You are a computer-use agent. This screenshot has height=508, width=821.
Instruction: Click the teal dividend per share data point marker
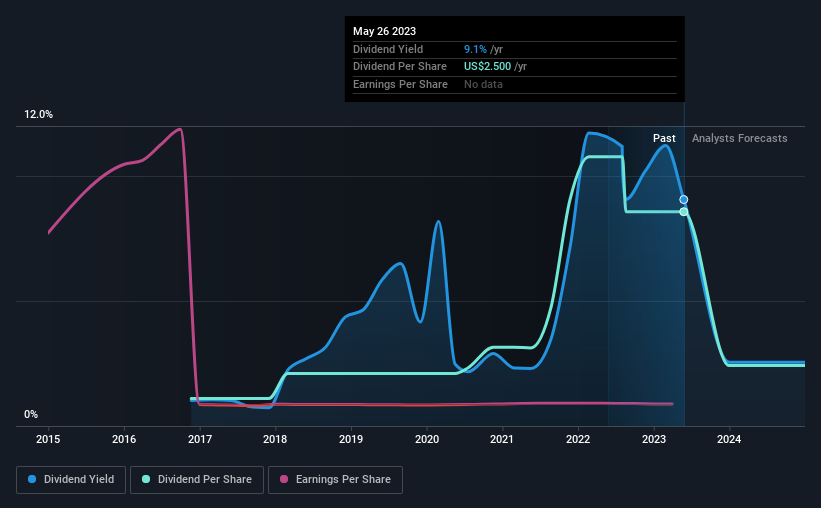684,212
